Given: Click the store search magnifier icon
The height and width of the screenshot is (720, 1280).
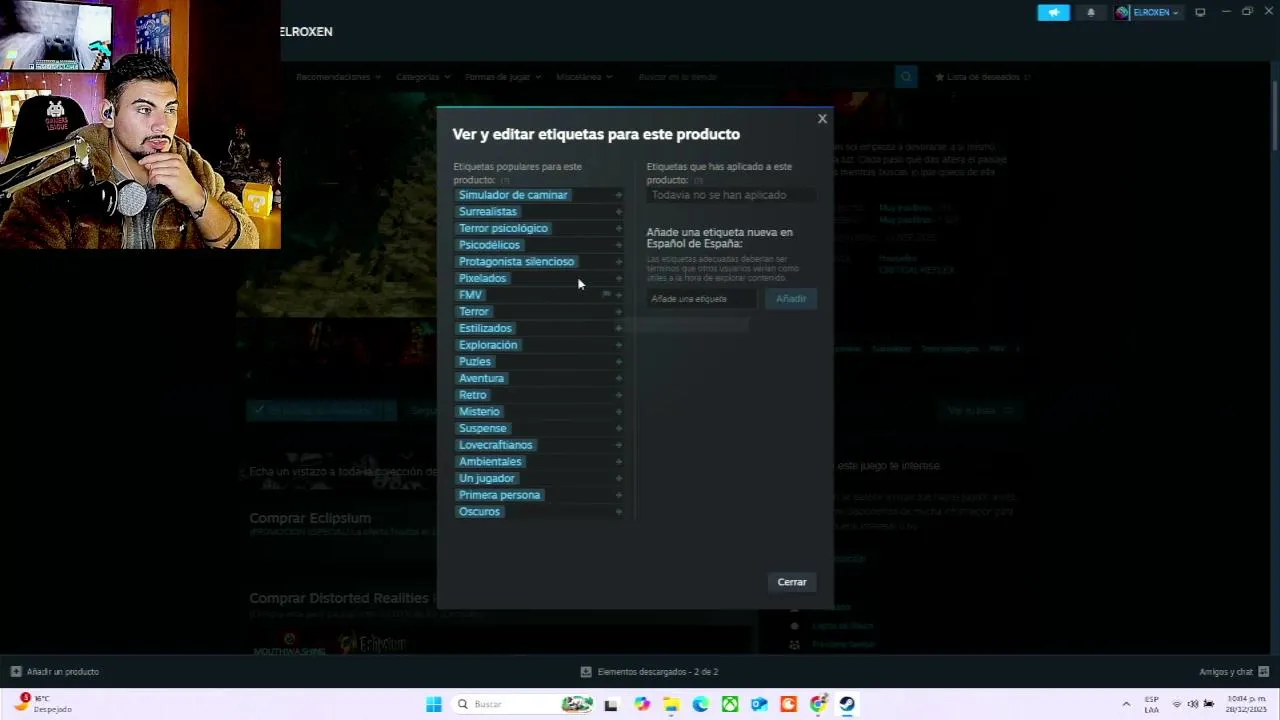Looking at the screenshot, I should click(906, 77).
